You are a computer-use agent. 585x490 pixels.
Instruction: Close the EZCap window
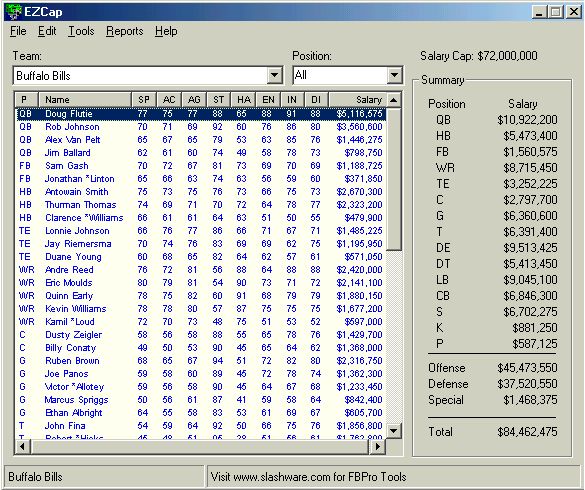tap(574, 12)
